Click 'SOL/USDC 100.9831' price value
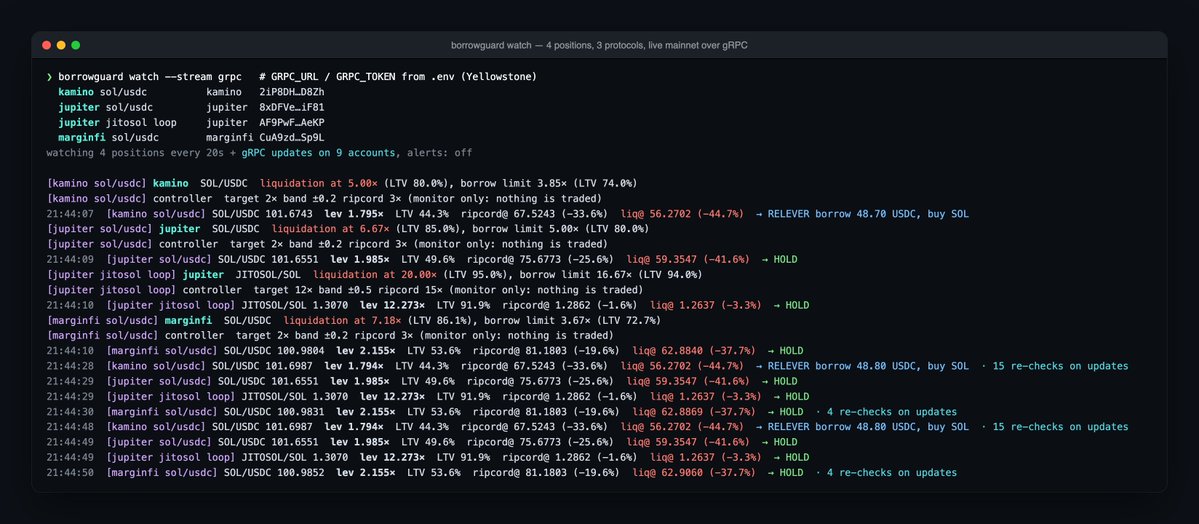Viewport: 1199px width, 524px height. pos(274,412)
